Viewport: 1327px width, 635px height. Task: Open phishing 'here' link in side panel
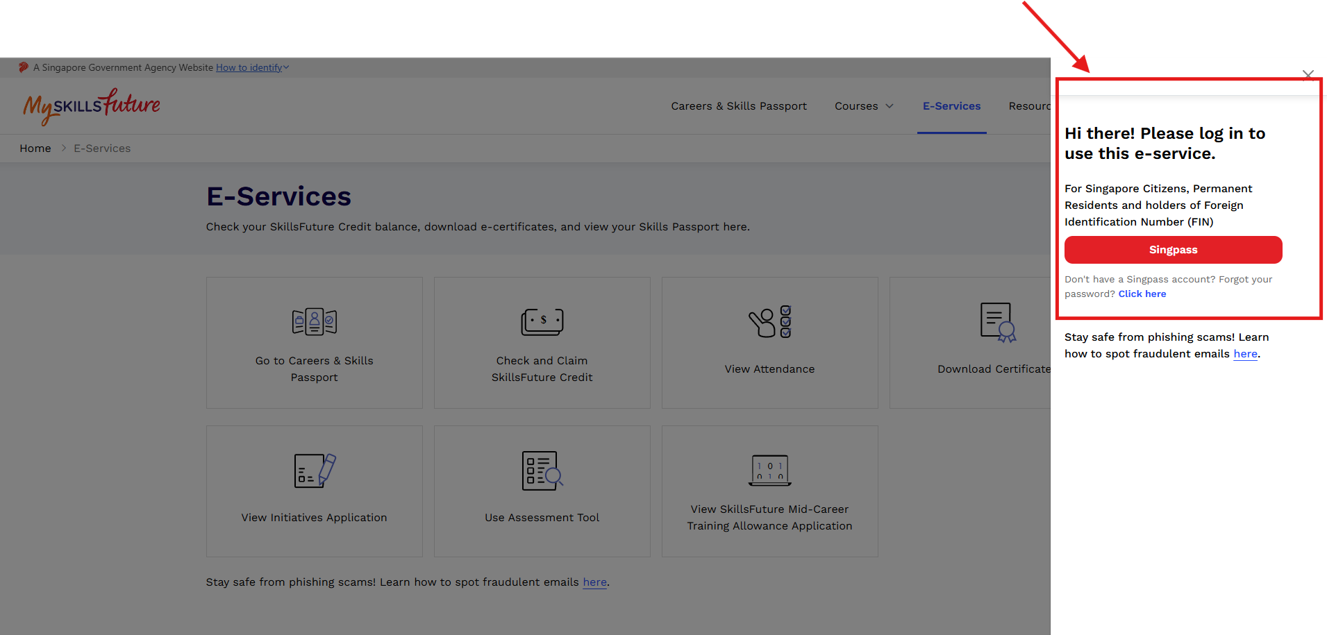pyautogui.click(x=1245, y=354)
